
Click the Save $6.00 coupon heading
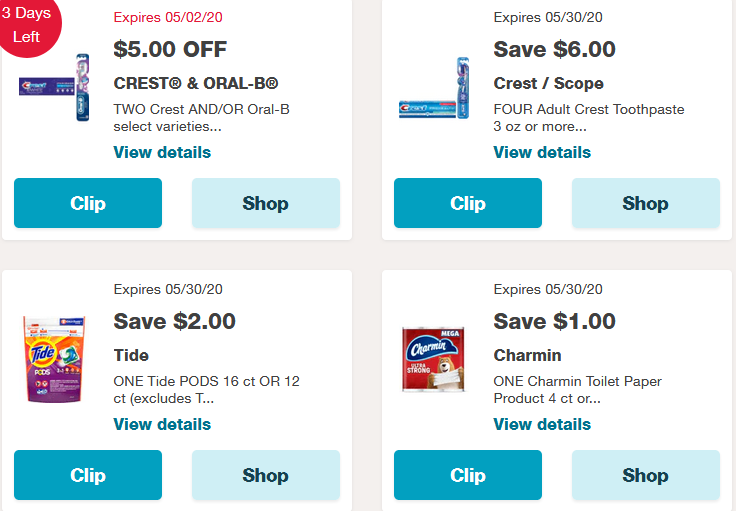tap(554, 49)
